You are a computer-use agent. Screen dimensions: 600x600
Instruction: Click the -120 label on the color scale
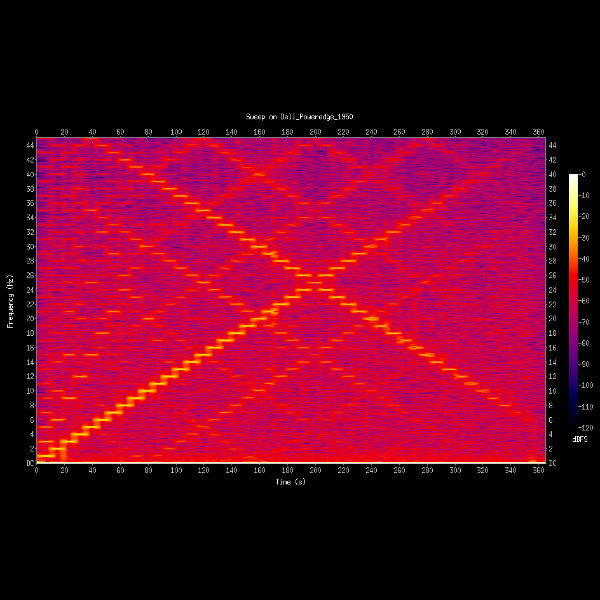(x=588, y=427)
